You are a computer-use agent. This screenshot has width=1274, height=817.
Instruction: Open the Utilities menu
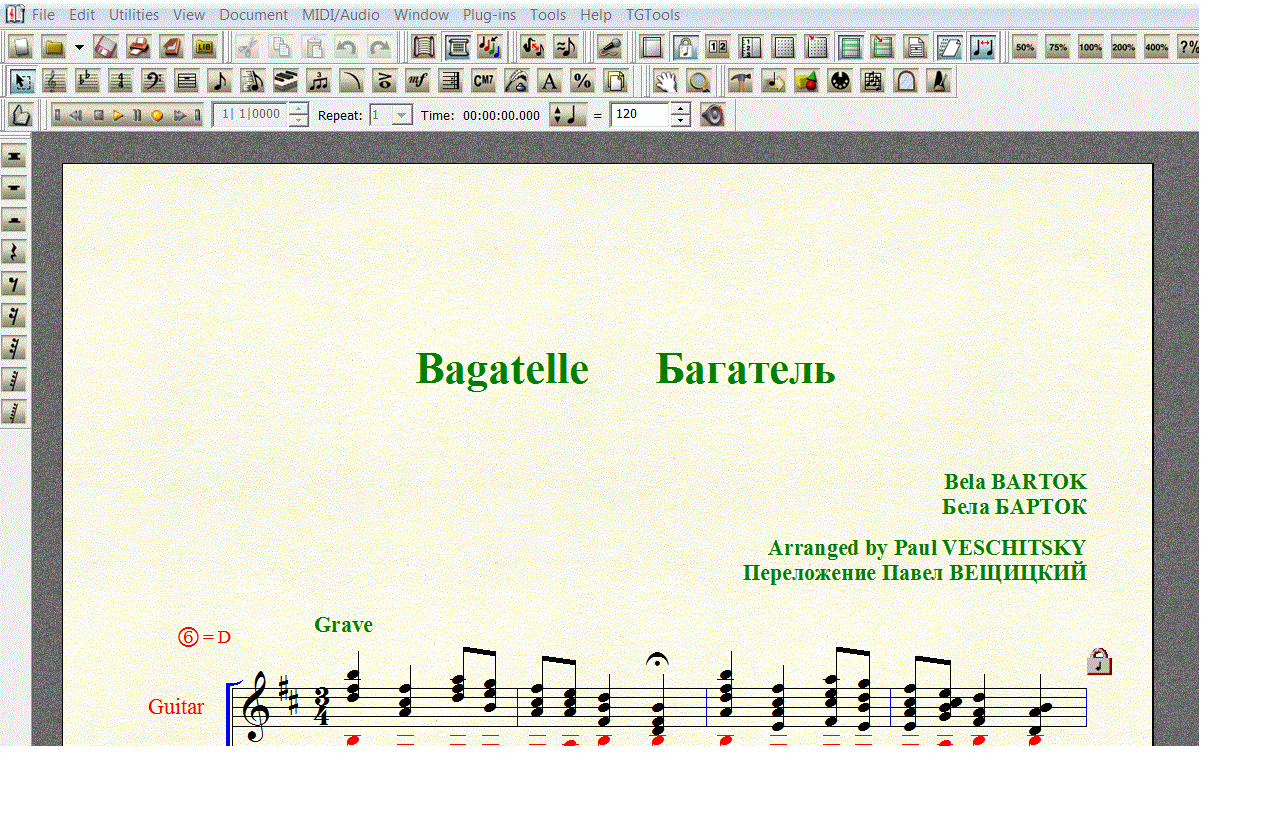134,15
